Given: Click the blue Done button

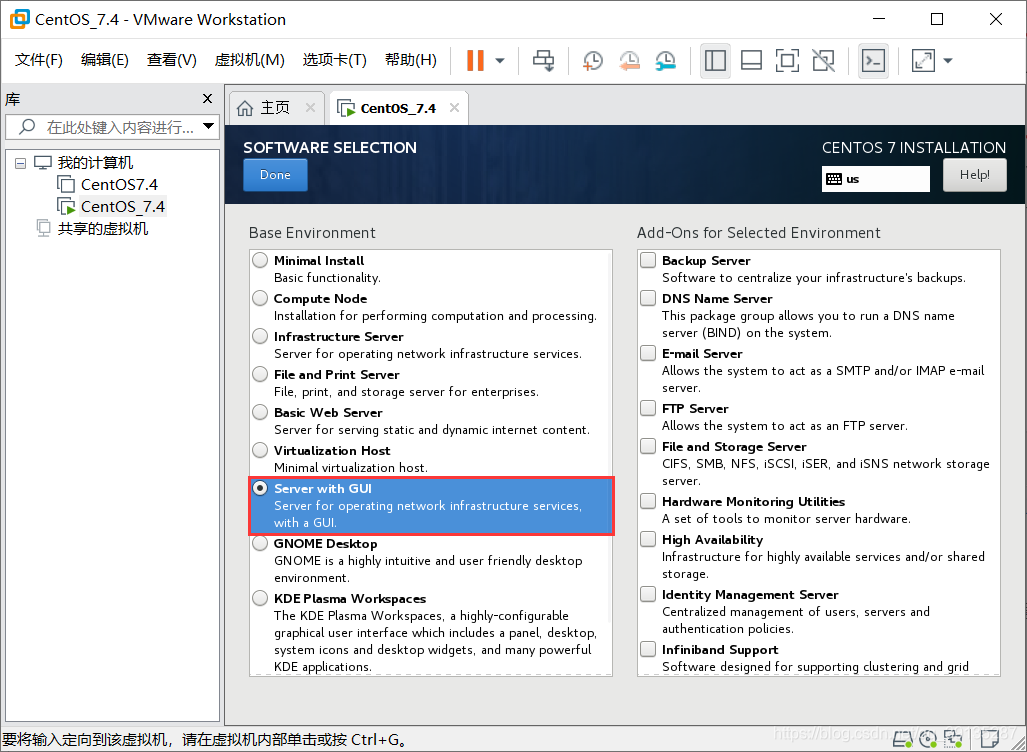Looking at the screenshot, I should click(275, 175).
